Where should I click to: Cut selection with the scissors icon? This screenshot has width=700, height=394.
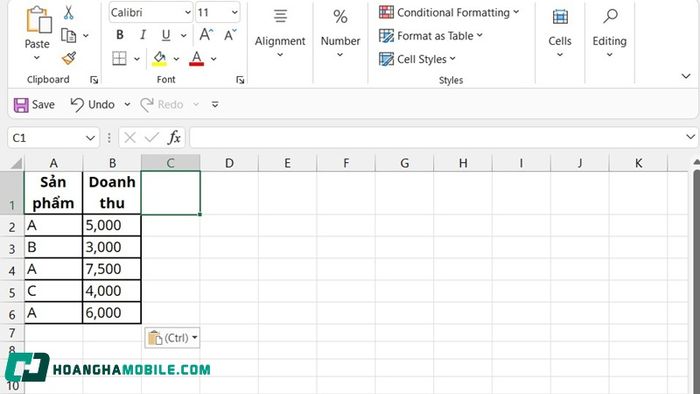(68, 13)
